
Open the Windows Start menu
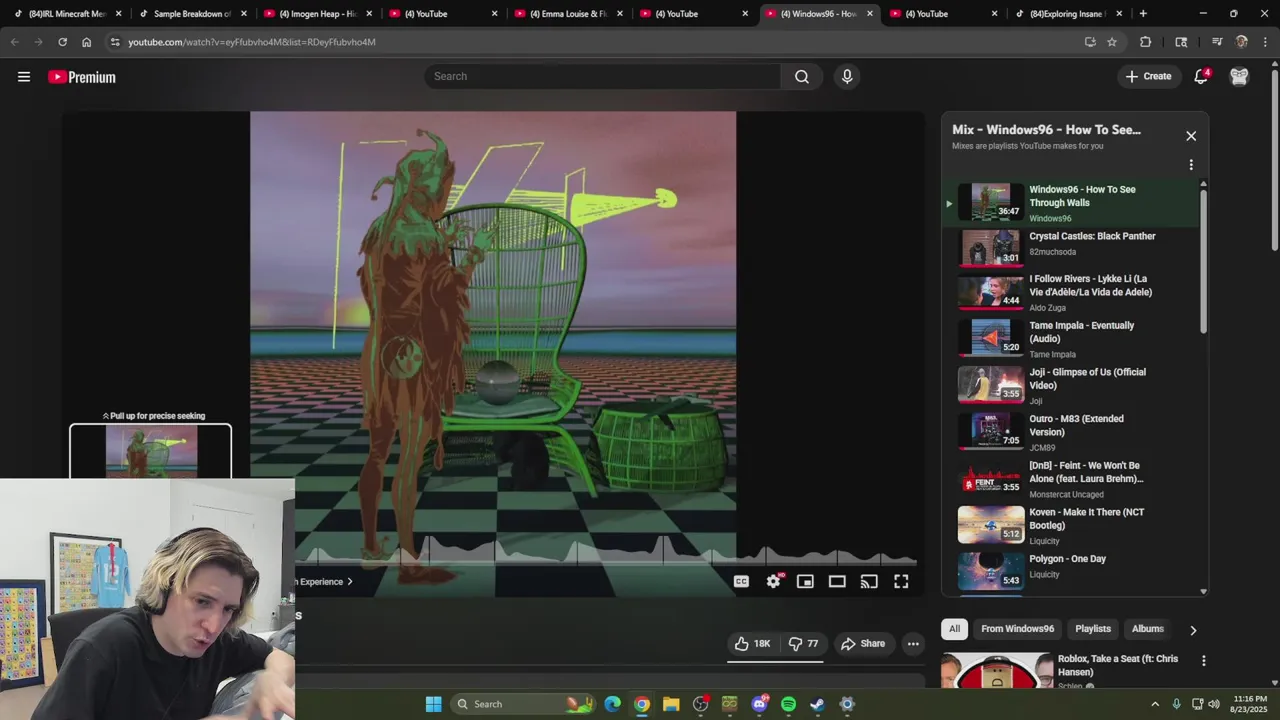[x=433, y=704]
